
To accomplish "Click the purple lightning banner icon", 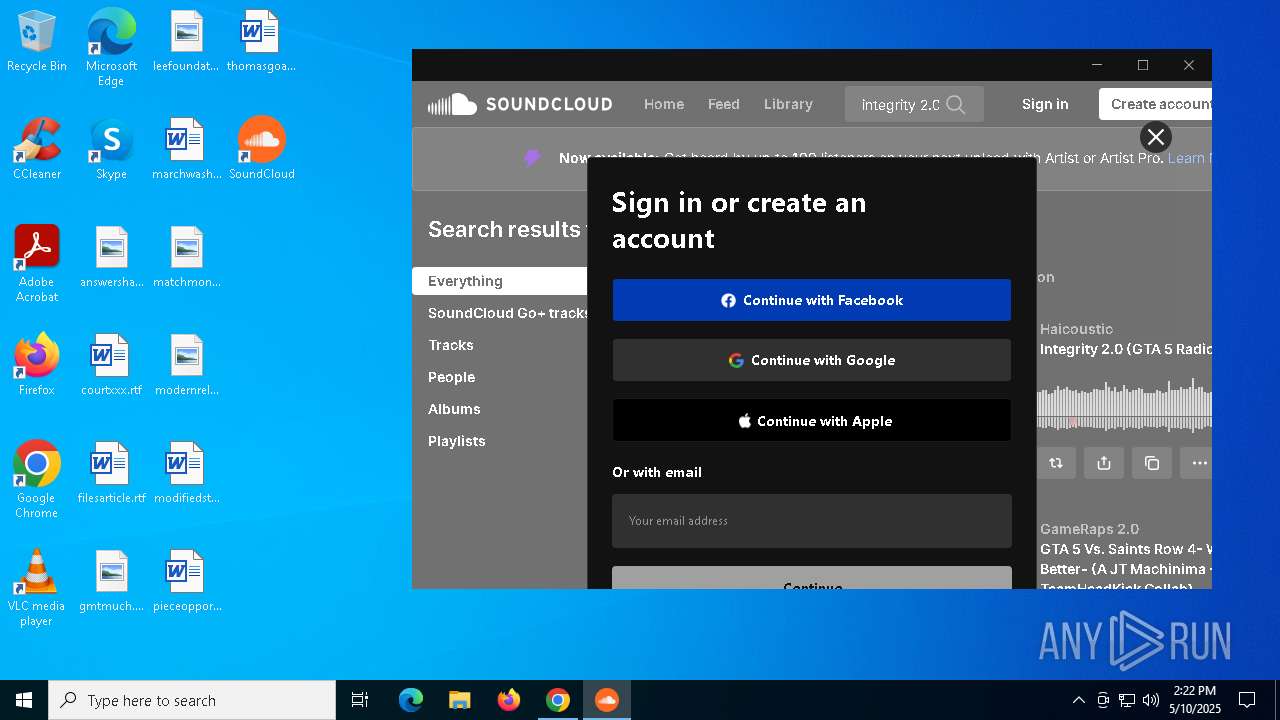I will 533,158.
